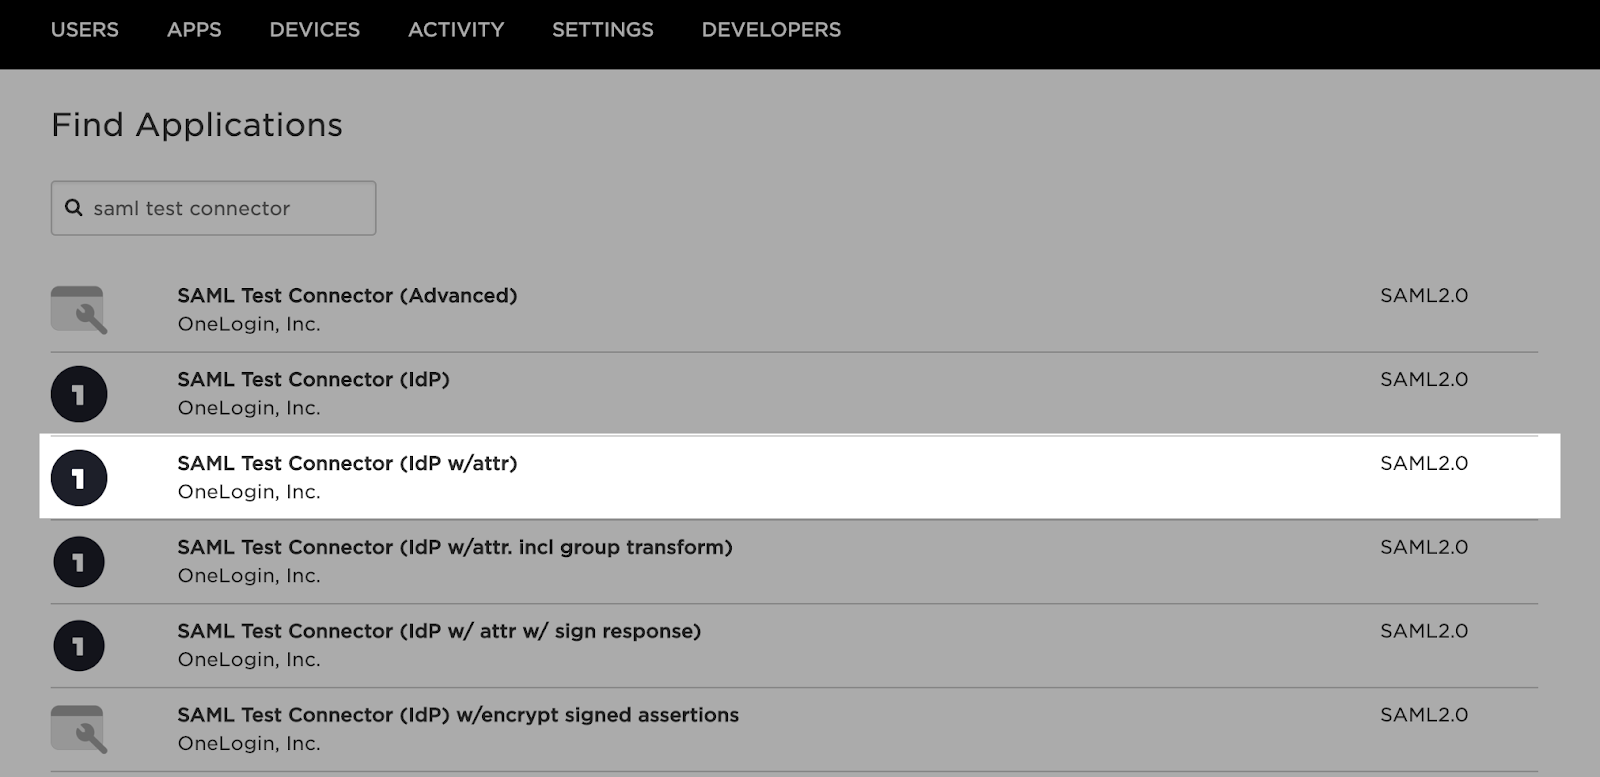Open the Developers menu
Screen dimensions: 1600x777
coord(771,30)
